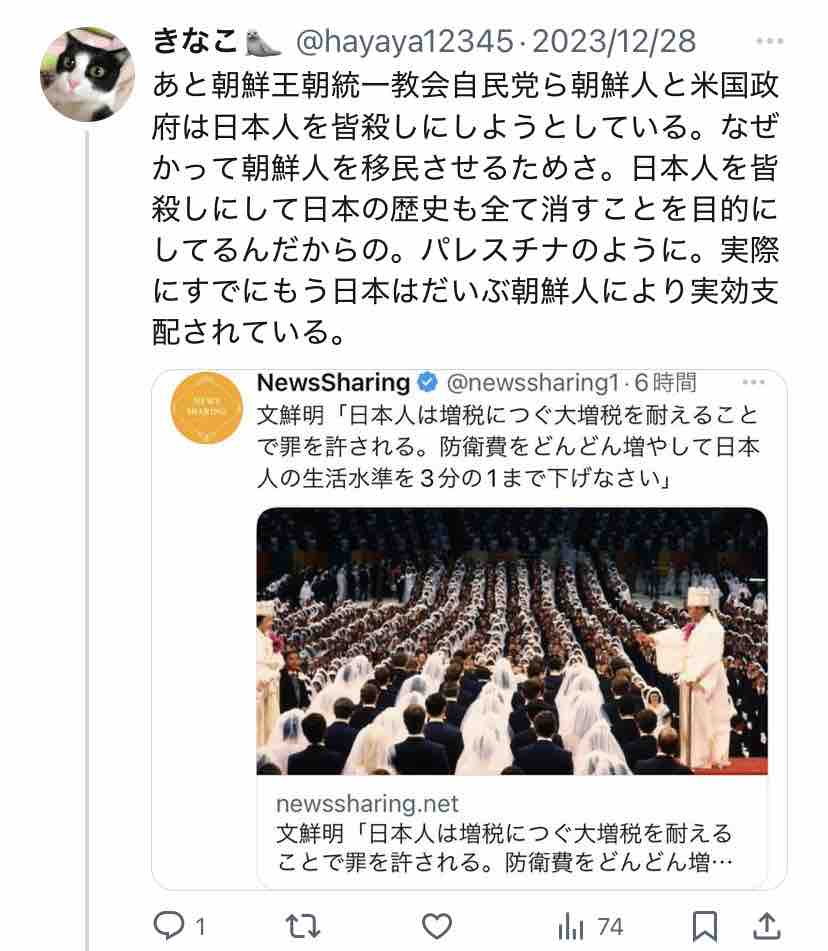The width and height of the screenshot is (828, 951).
Task: Tap the repost arrows icon
Action: tap(302, 926)
